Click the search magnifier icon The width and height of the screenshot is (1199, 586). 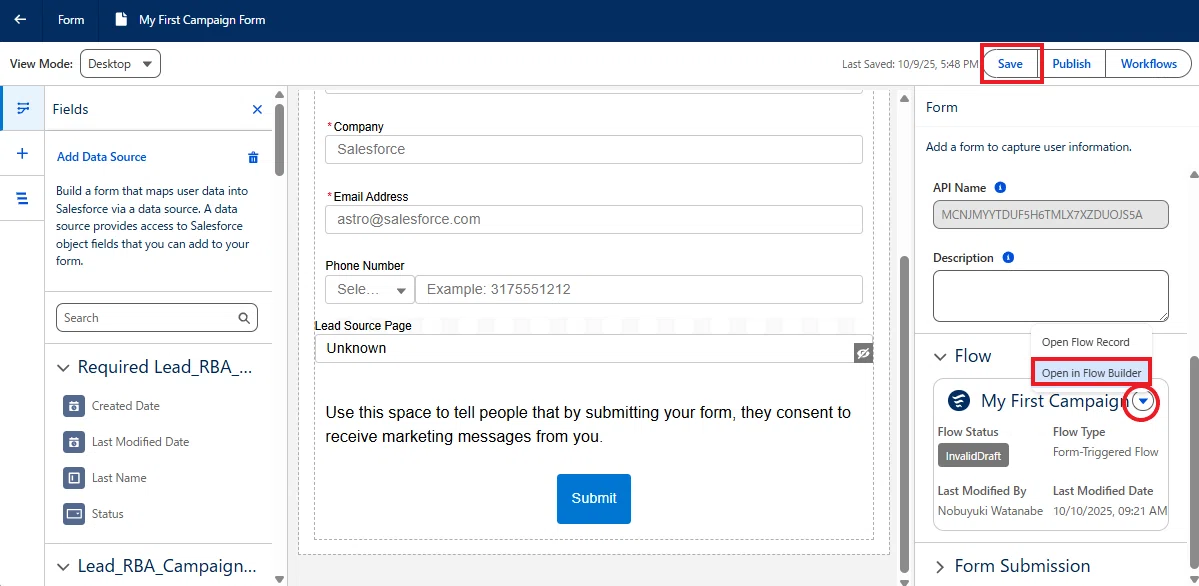pos(244,317)
